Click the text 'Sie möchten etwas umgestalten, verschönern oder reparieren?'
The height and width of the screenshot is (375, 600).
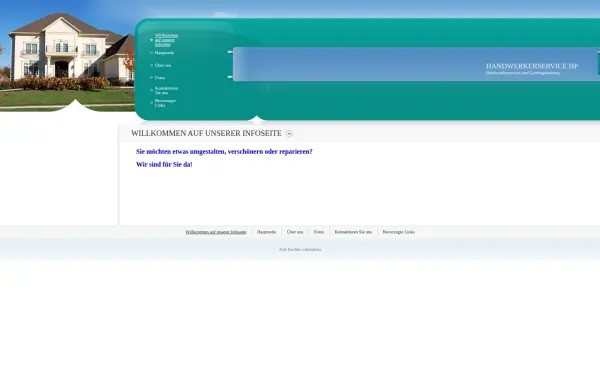[224, 152]
